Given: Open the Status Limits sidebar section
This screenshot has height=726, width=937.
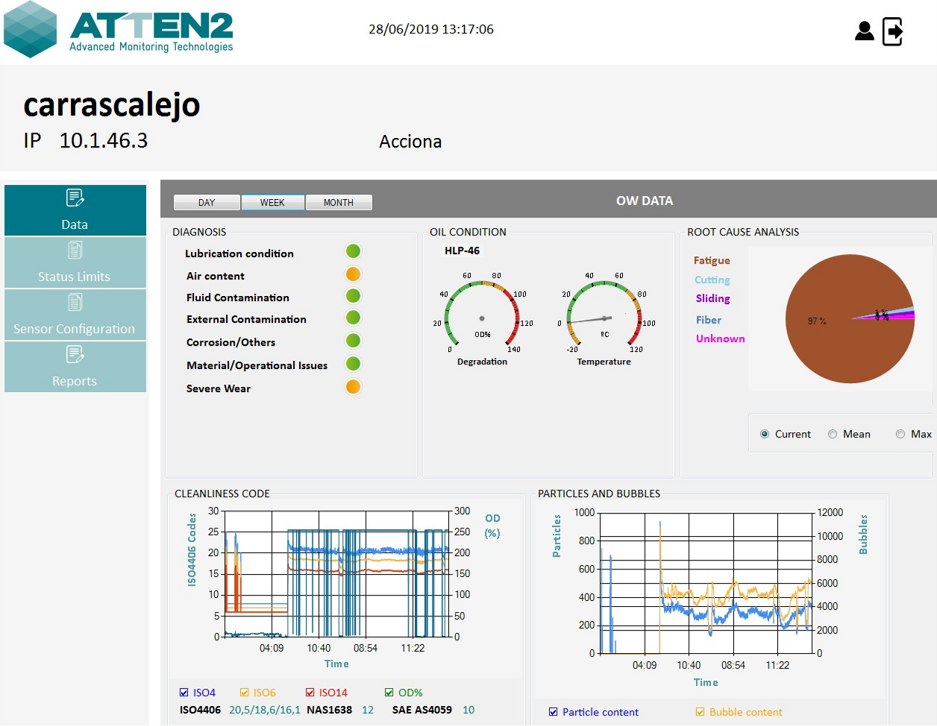Looking at the screenshot, I should tap(75, 263).
